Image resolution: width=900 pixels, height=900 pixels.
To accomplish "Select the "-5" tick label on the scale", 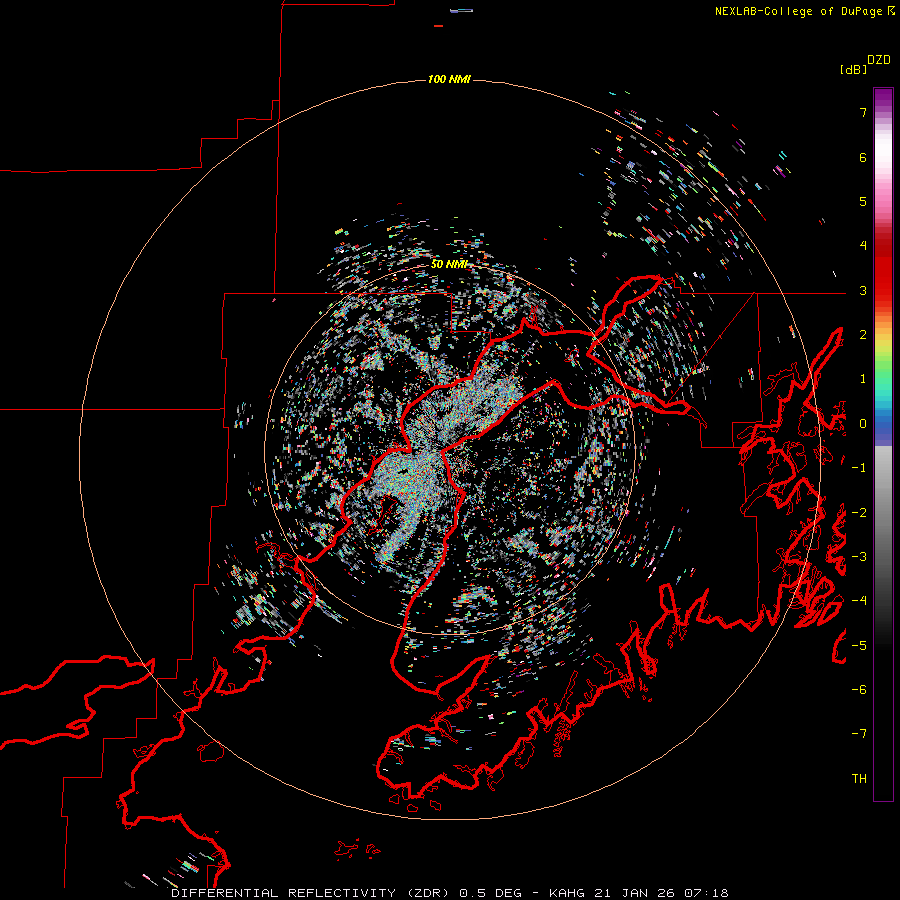I will coord(859,645).
